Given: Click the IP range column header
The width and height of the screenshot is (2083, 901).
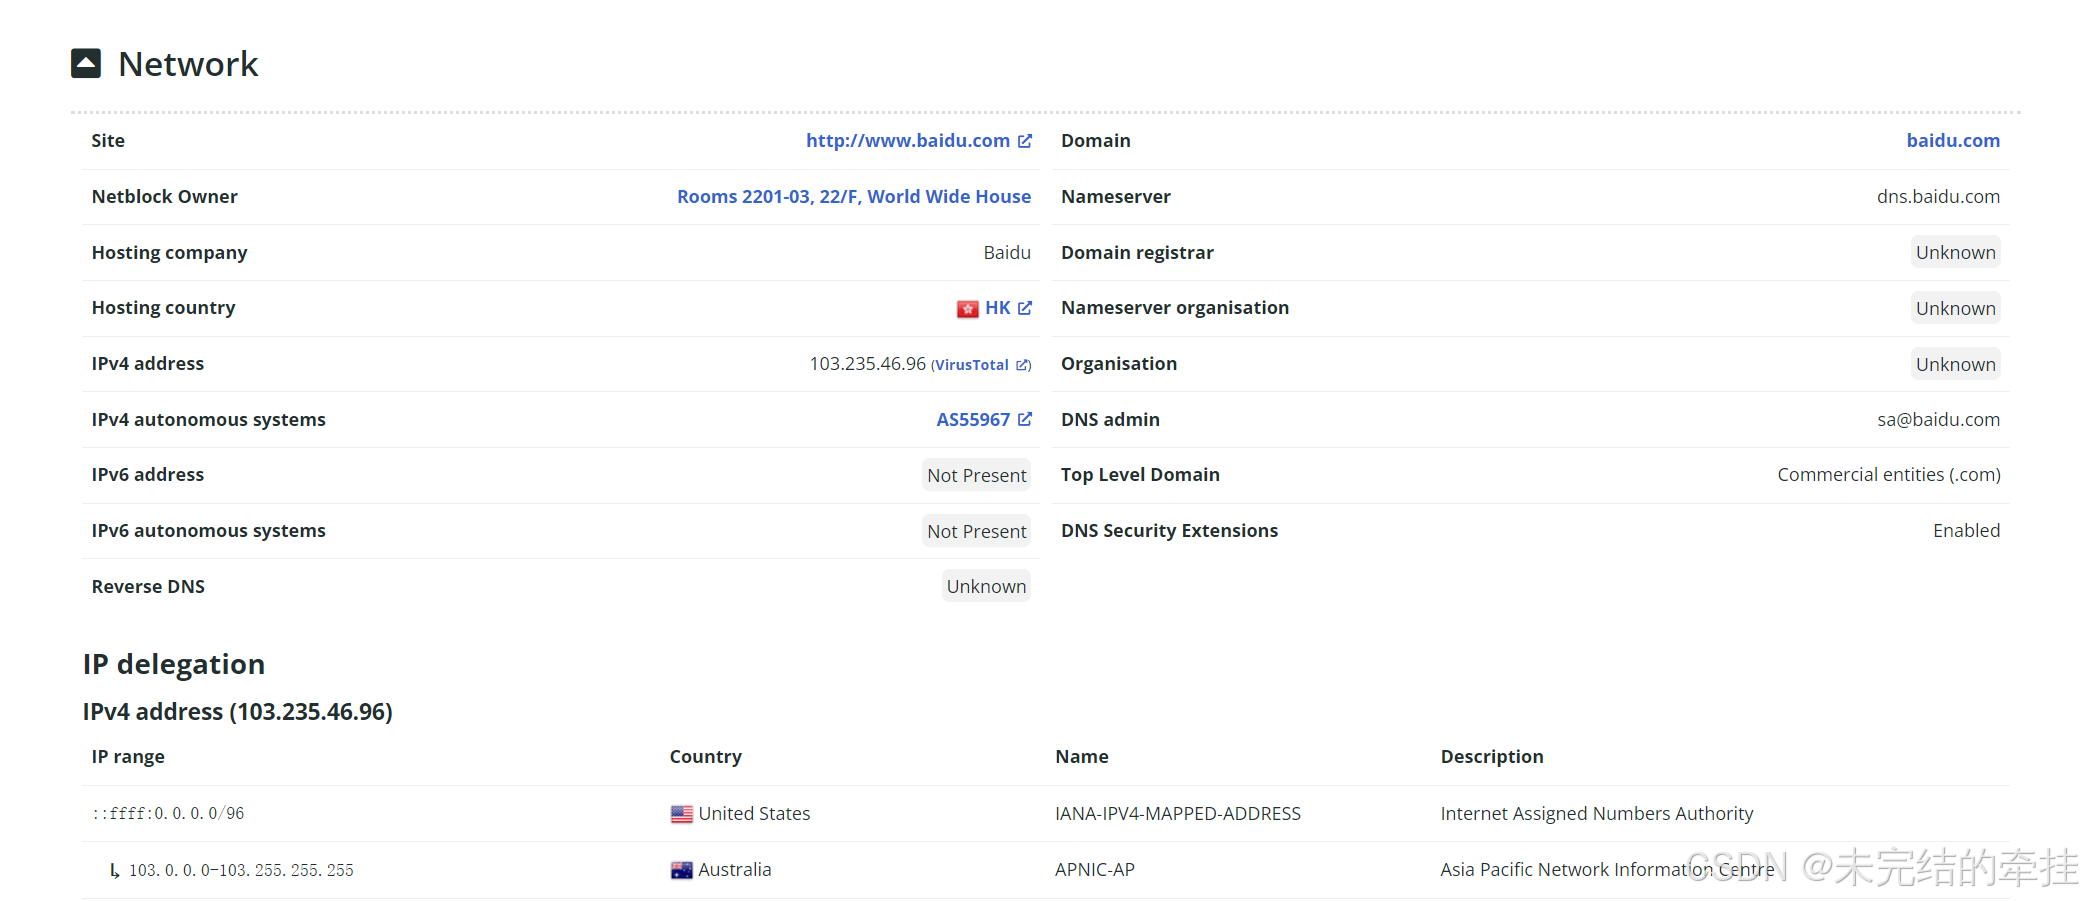Looking at the screenshot, I should click(x=128, y=757).
